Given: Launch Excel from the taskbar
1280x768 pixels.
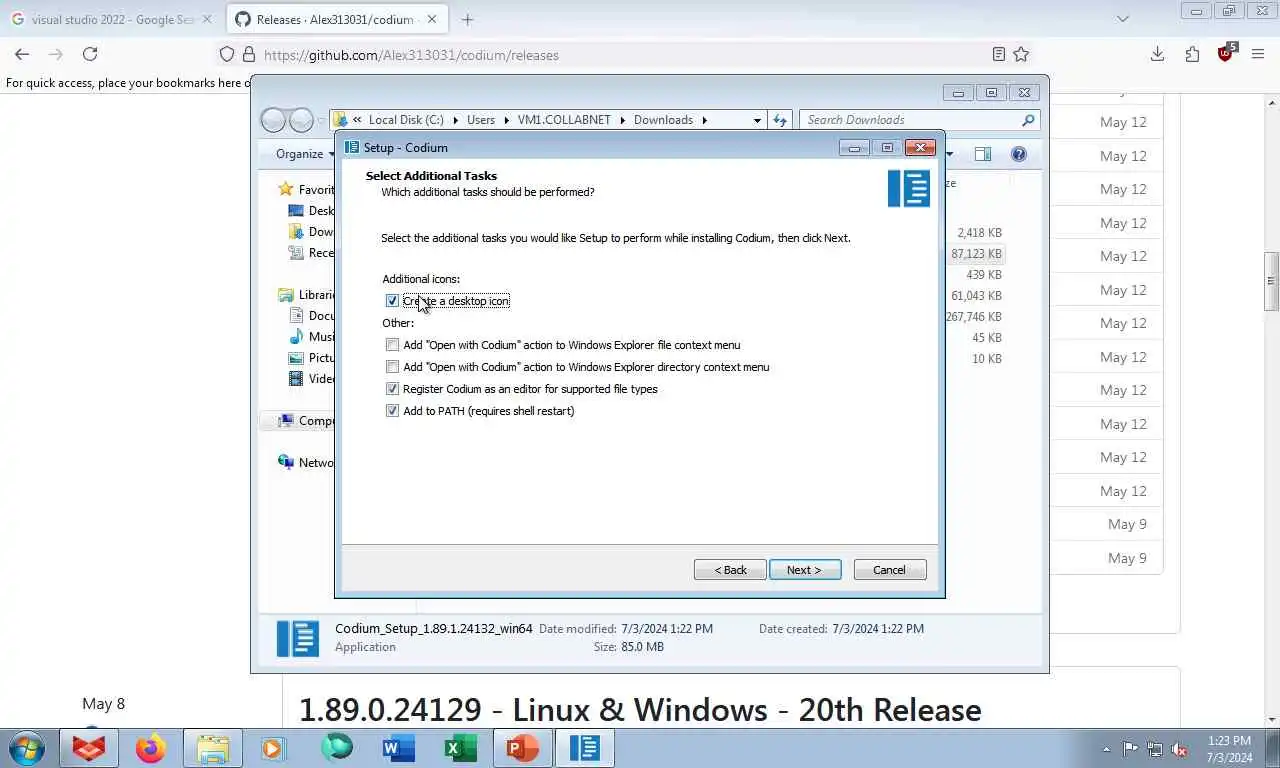Looking at the screenshot, I should click(461, 748).
